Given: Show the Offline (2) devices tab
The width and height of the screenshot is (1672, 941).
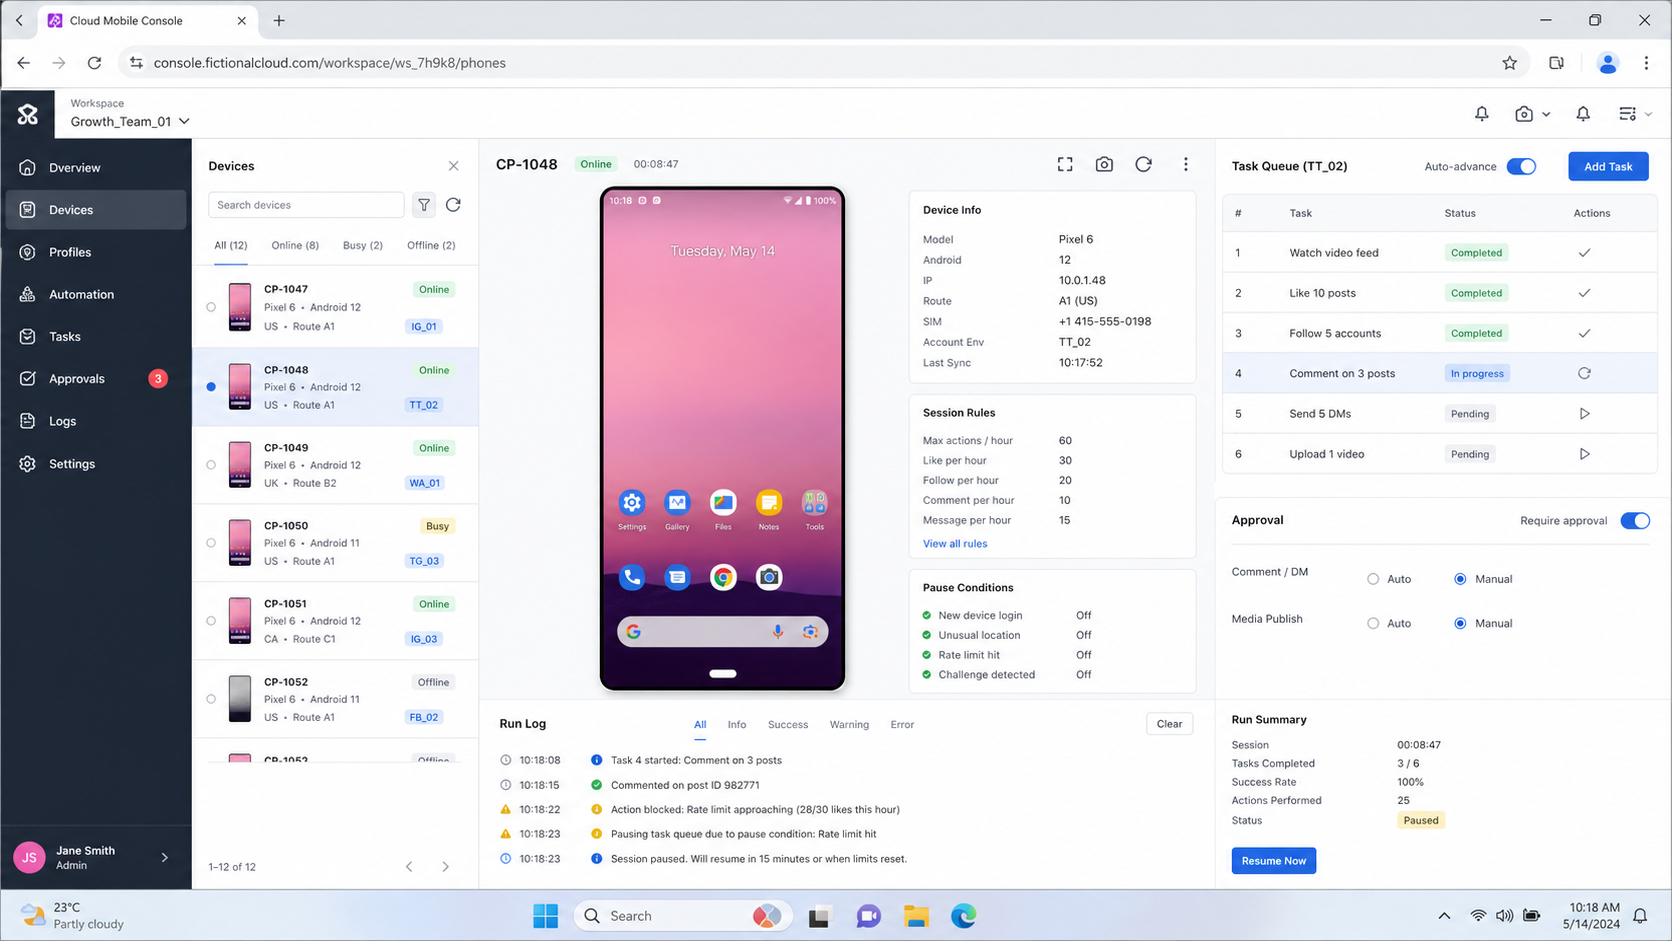Looking at the screenshot, I should tap(431, 245).
